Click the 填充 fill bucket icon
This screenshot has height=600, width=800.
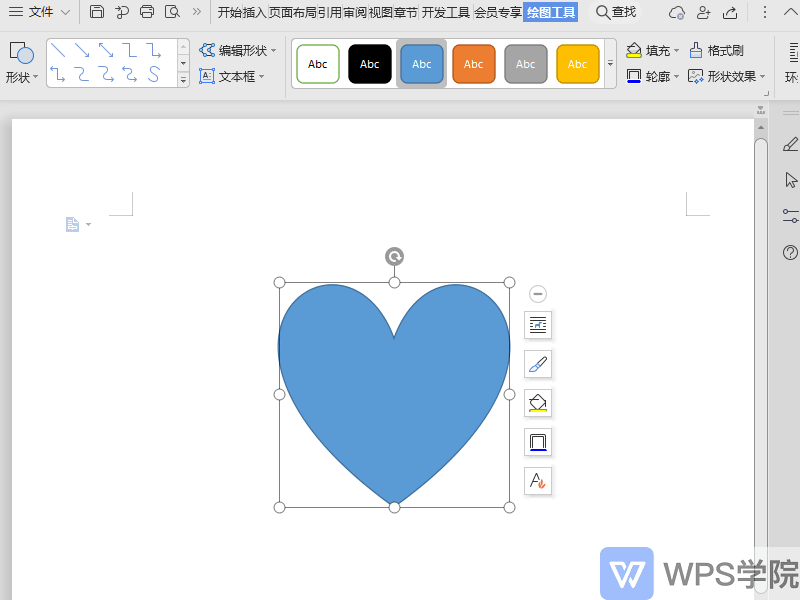point(634,50)
